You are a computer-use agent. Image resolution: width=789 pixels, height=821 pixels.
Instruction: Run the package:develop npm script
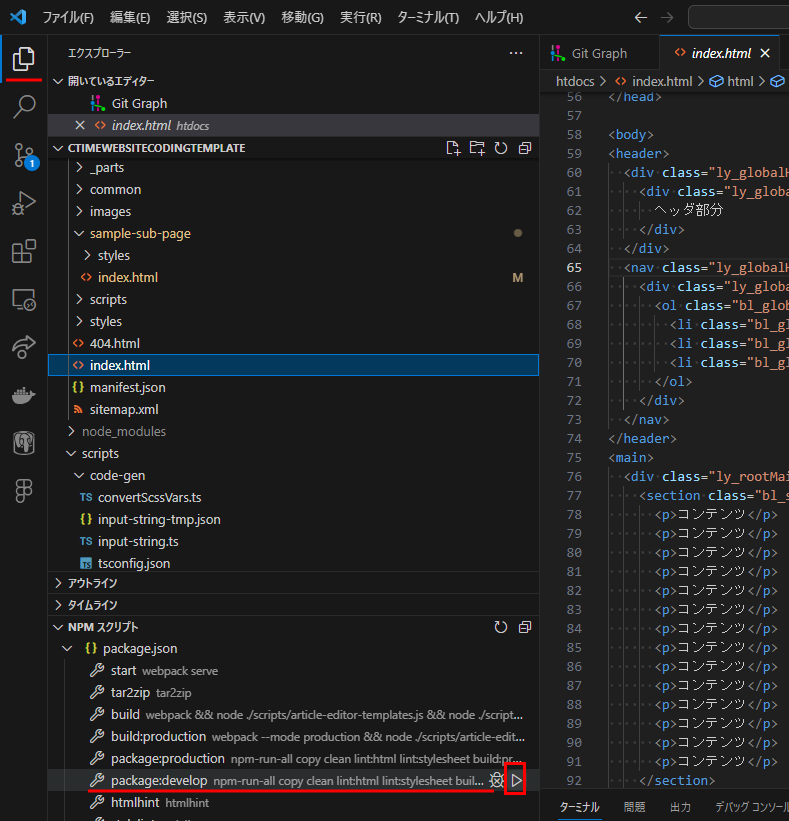tap(516, 781)
